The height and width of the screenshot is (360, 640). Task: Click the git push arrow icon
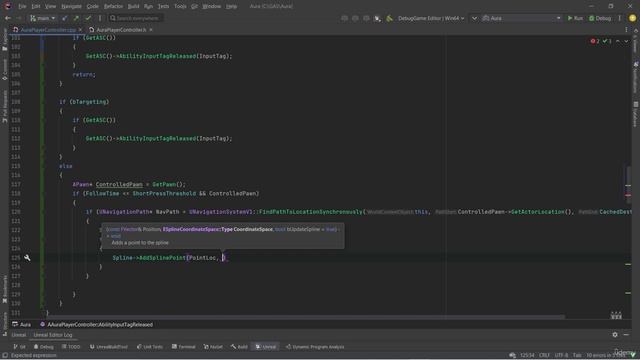click(x=76, y=18)
